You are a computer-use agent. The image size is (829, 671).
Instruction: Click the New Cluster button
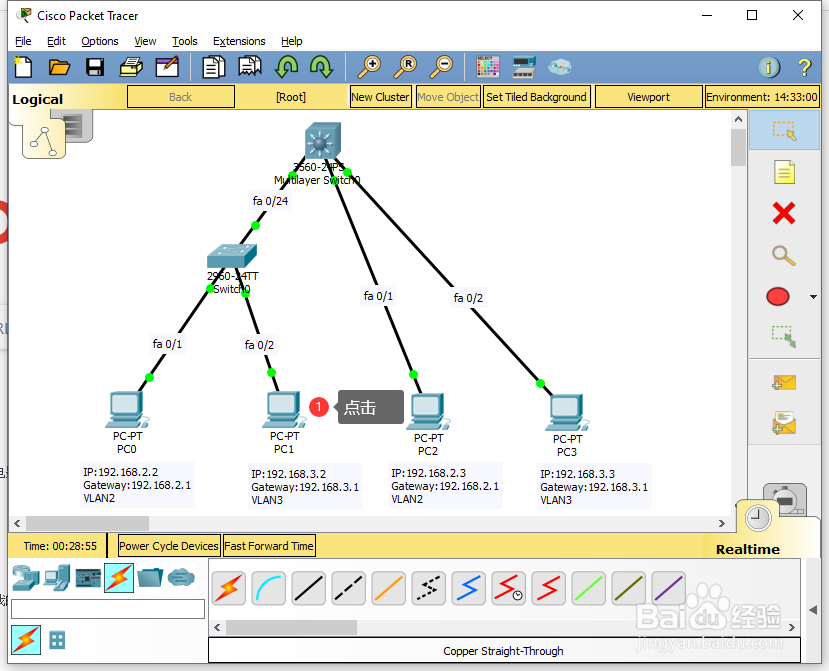pos(381,97)
